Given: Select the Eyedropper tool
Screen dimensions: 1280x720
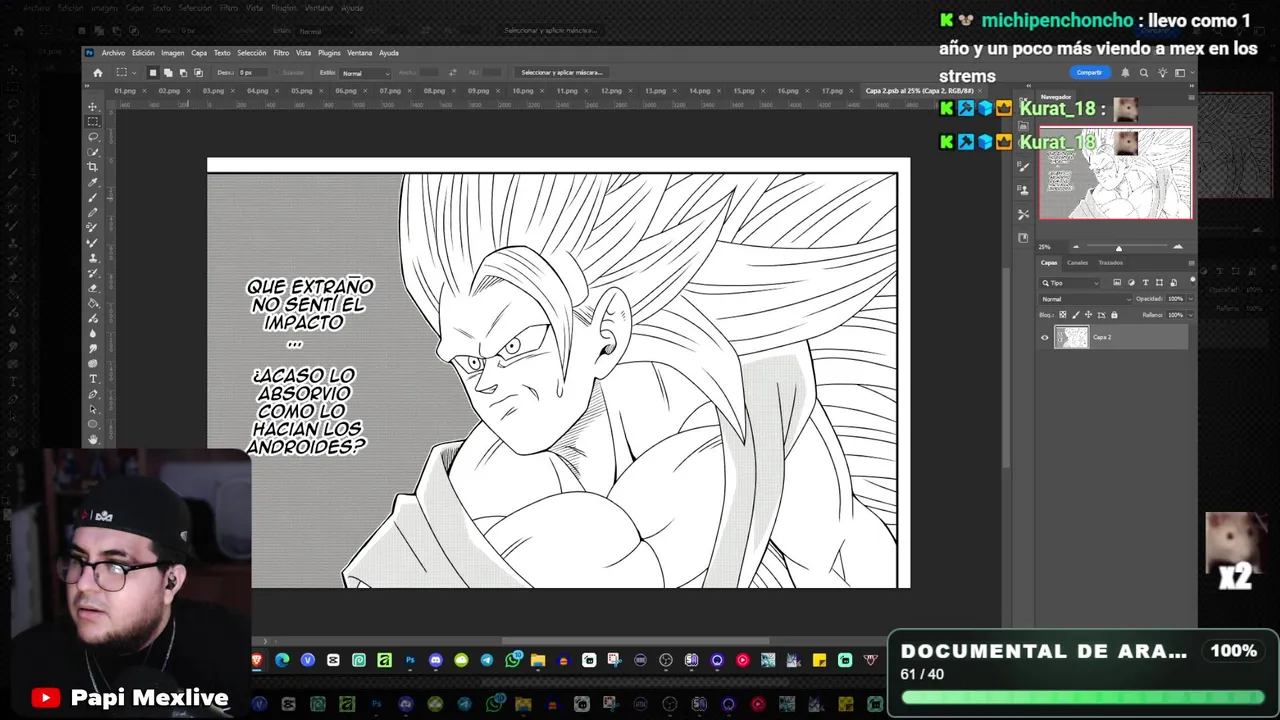Looking at the screenshot, I should click(x=93, y=182).
